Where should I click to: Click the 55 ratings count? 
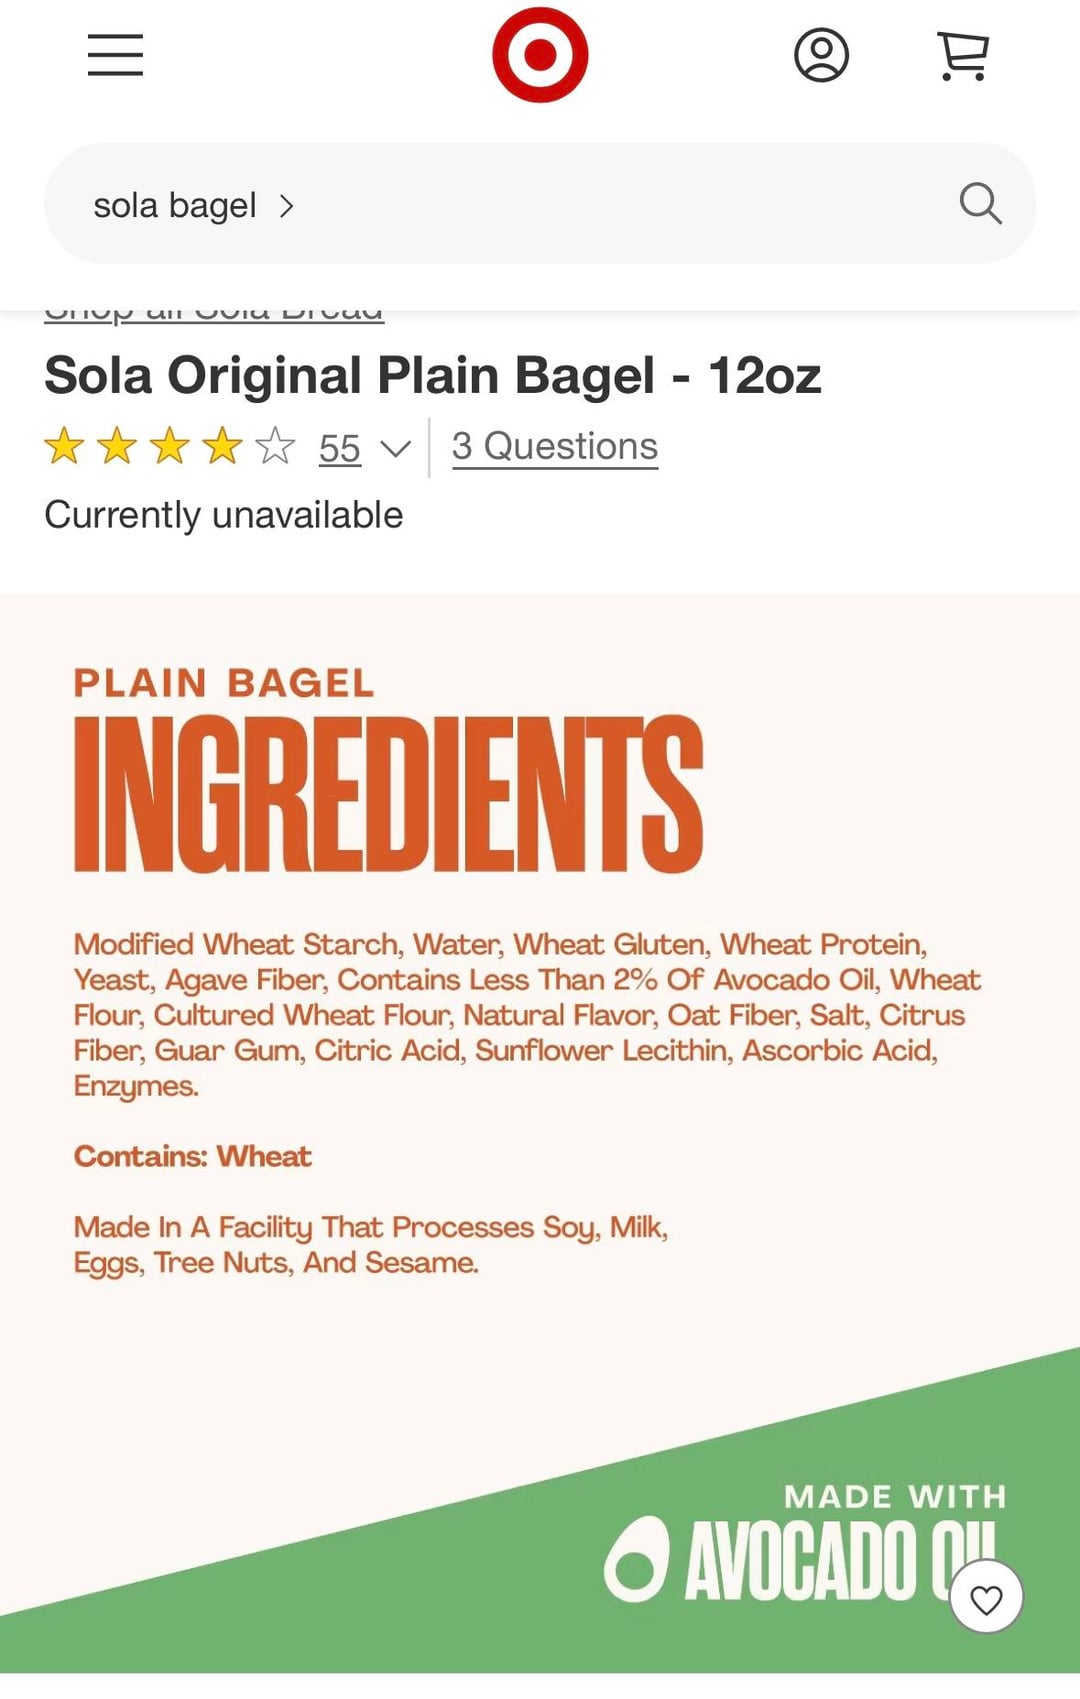[339, 449]
